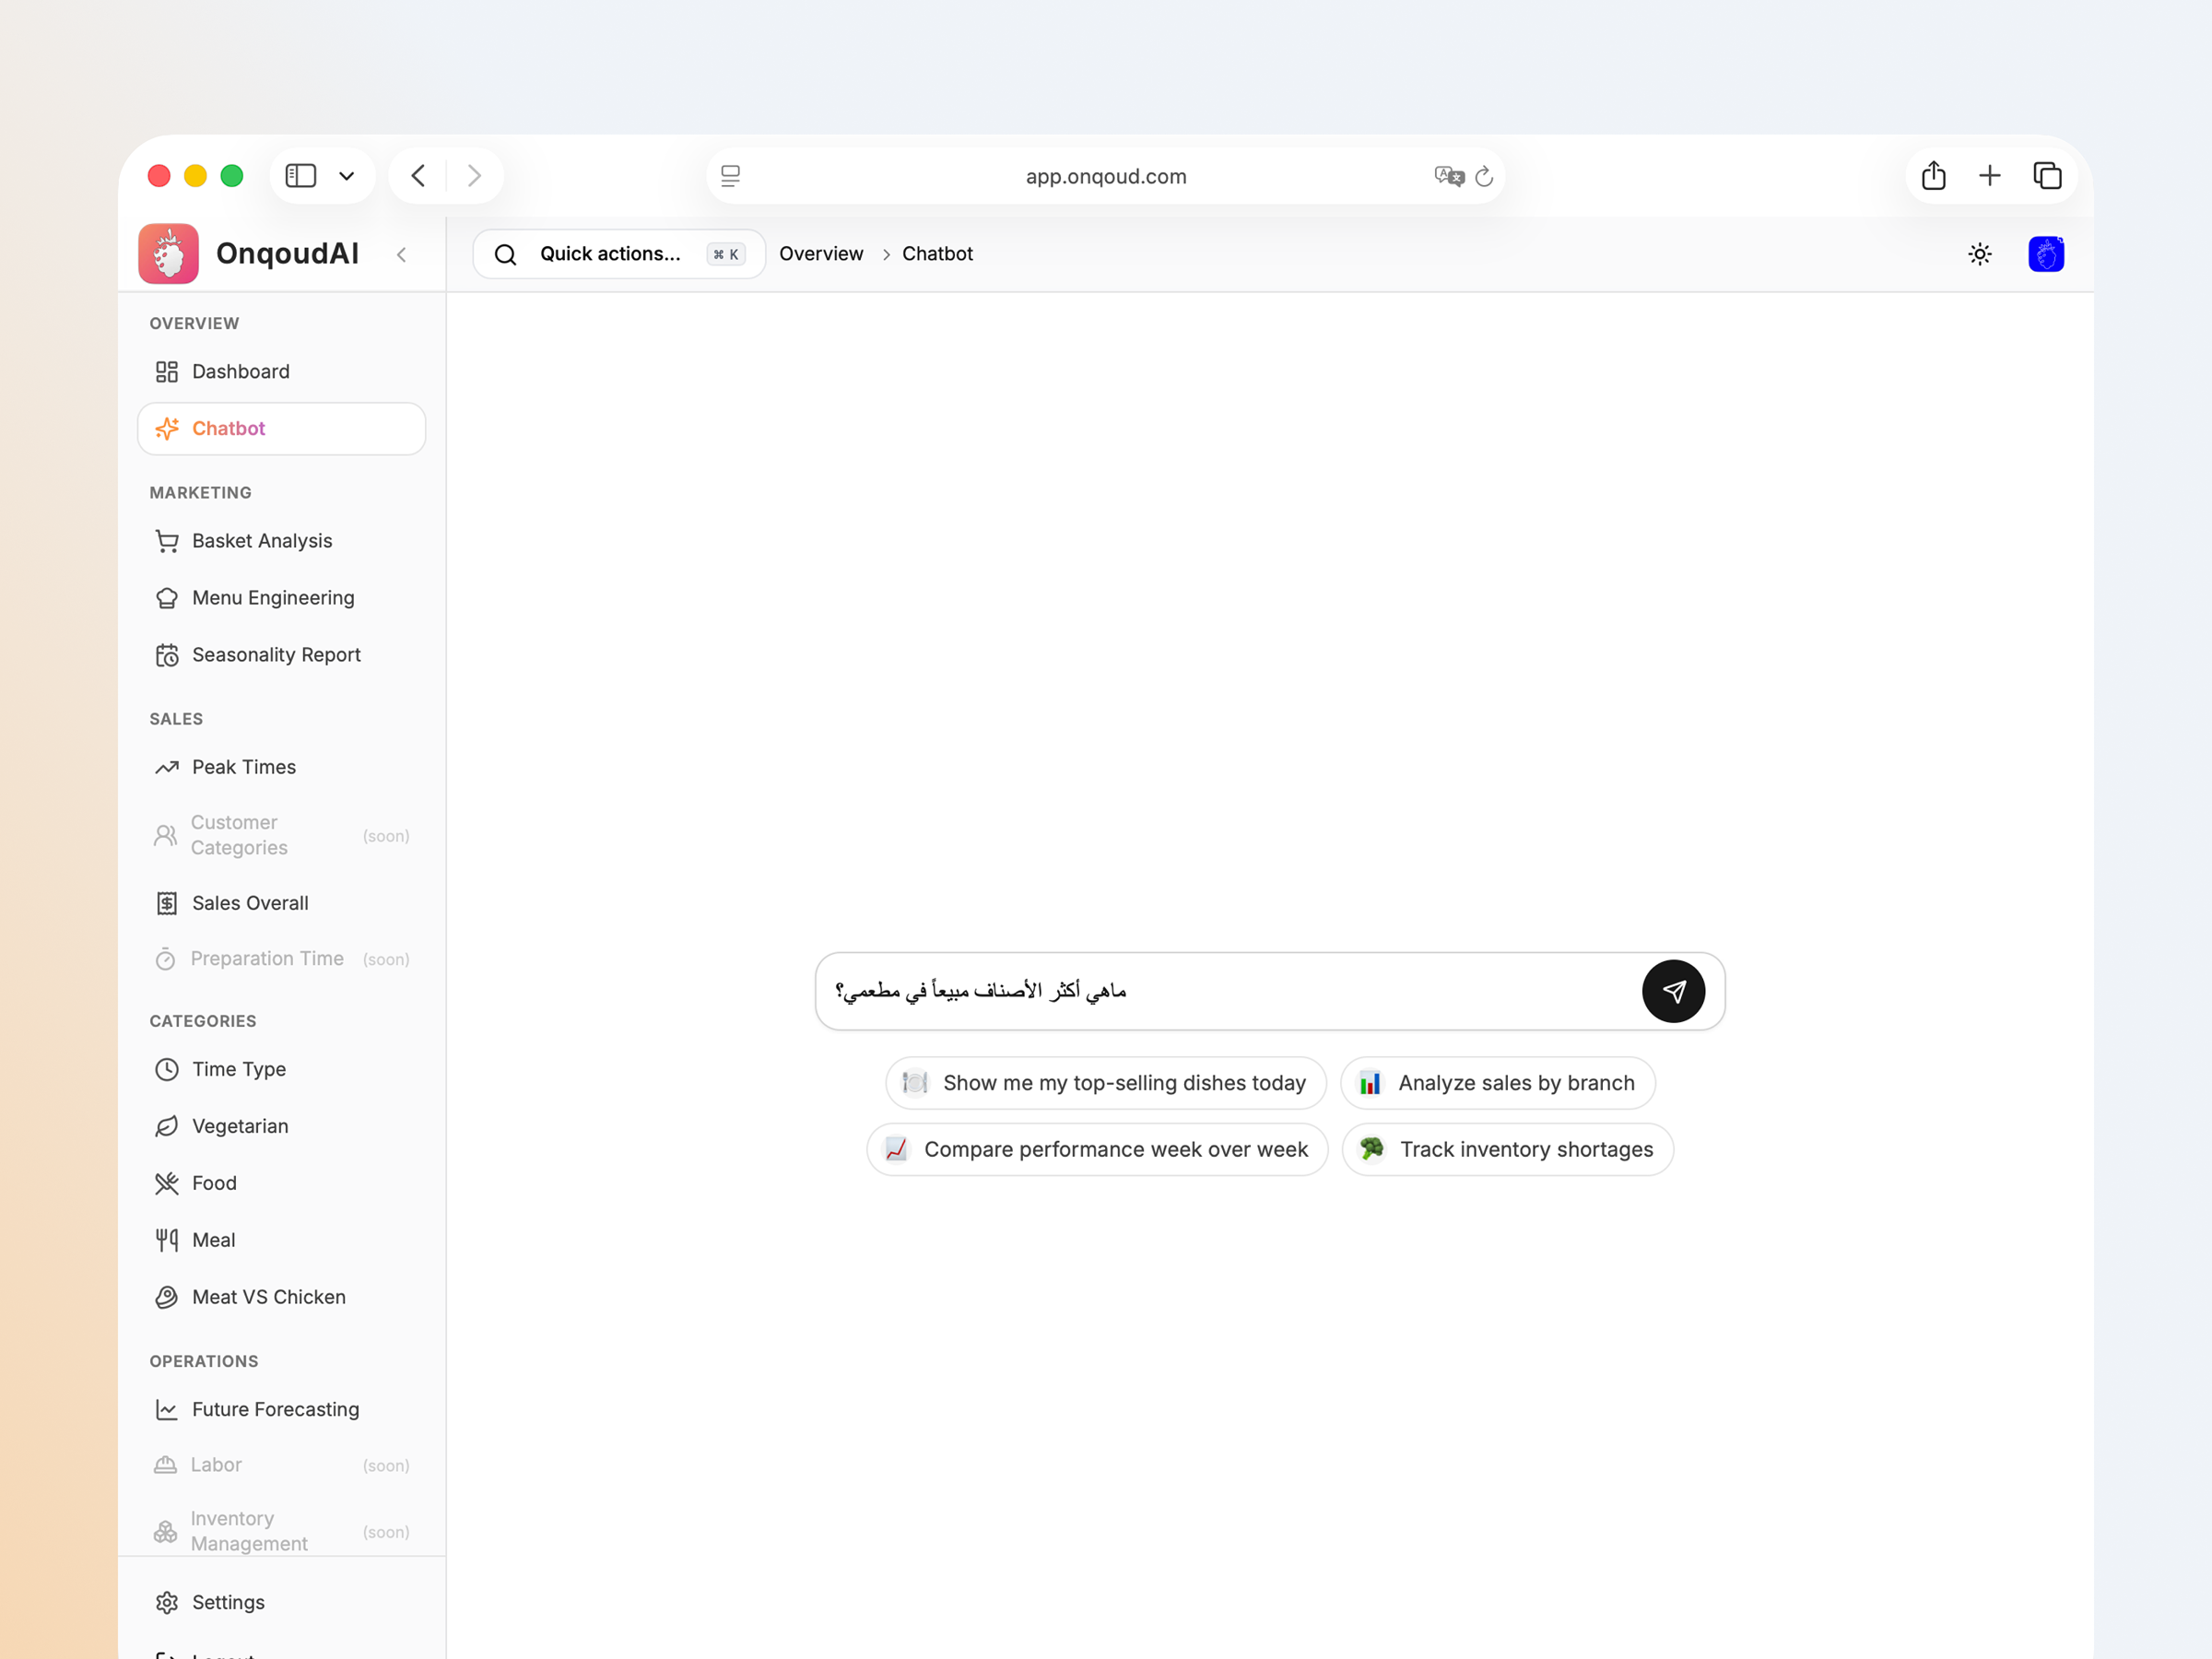
Task: Open Meat VS Chicken category
Action: coord(268,1297)
